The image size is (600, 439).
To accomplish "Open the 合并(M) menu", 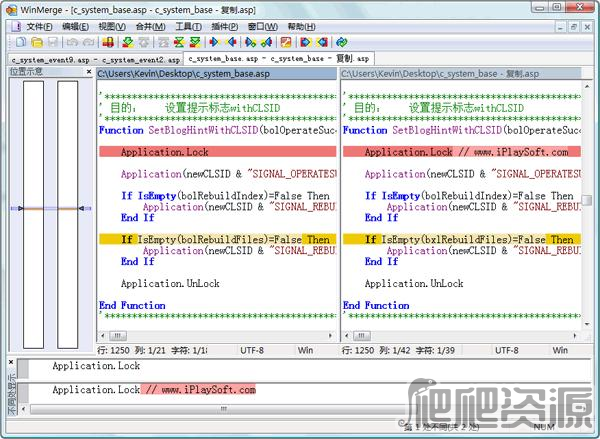I will point(151,26).
